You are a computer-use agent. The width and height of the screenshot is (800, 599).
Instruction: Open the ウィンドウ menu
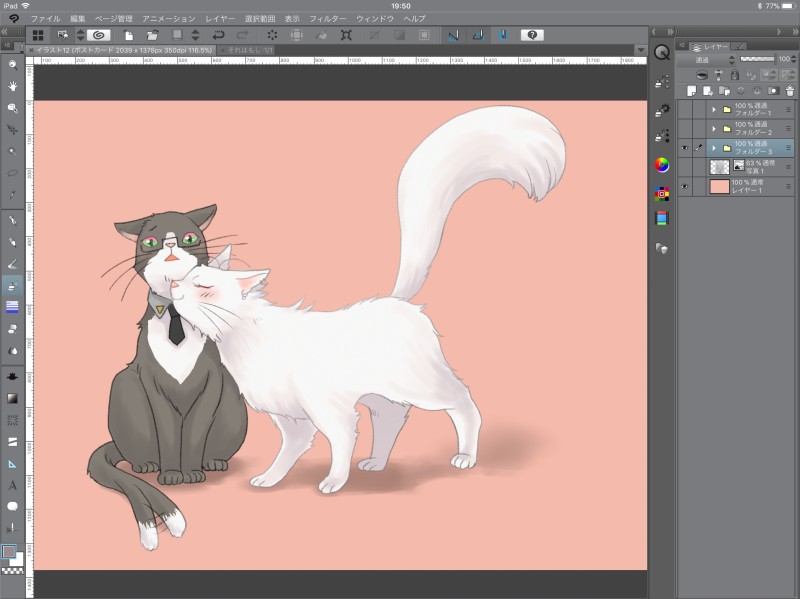pyautogui.click(x=375, y=19)
